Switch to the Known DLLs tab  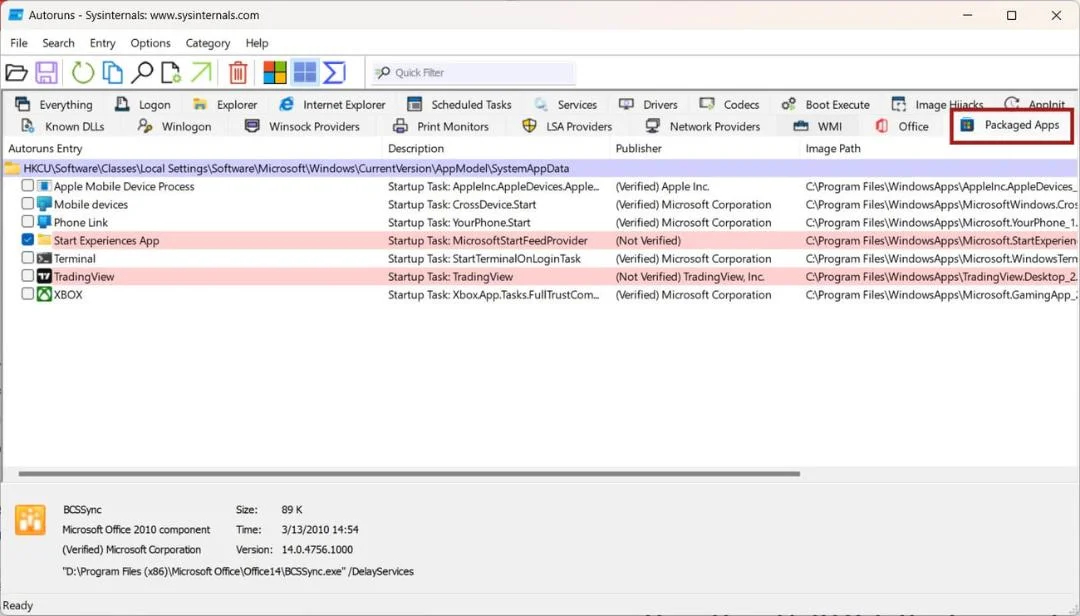pyautogui.click(x=63, y=126)
